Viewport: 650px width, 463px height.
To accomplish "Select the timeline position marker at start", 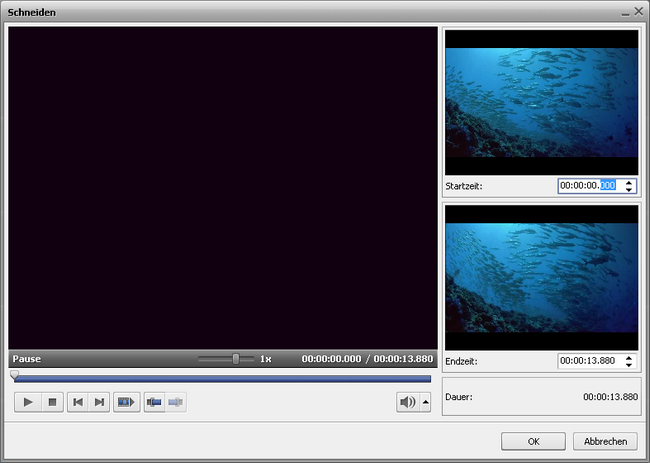I will click(x=15, y=376).
